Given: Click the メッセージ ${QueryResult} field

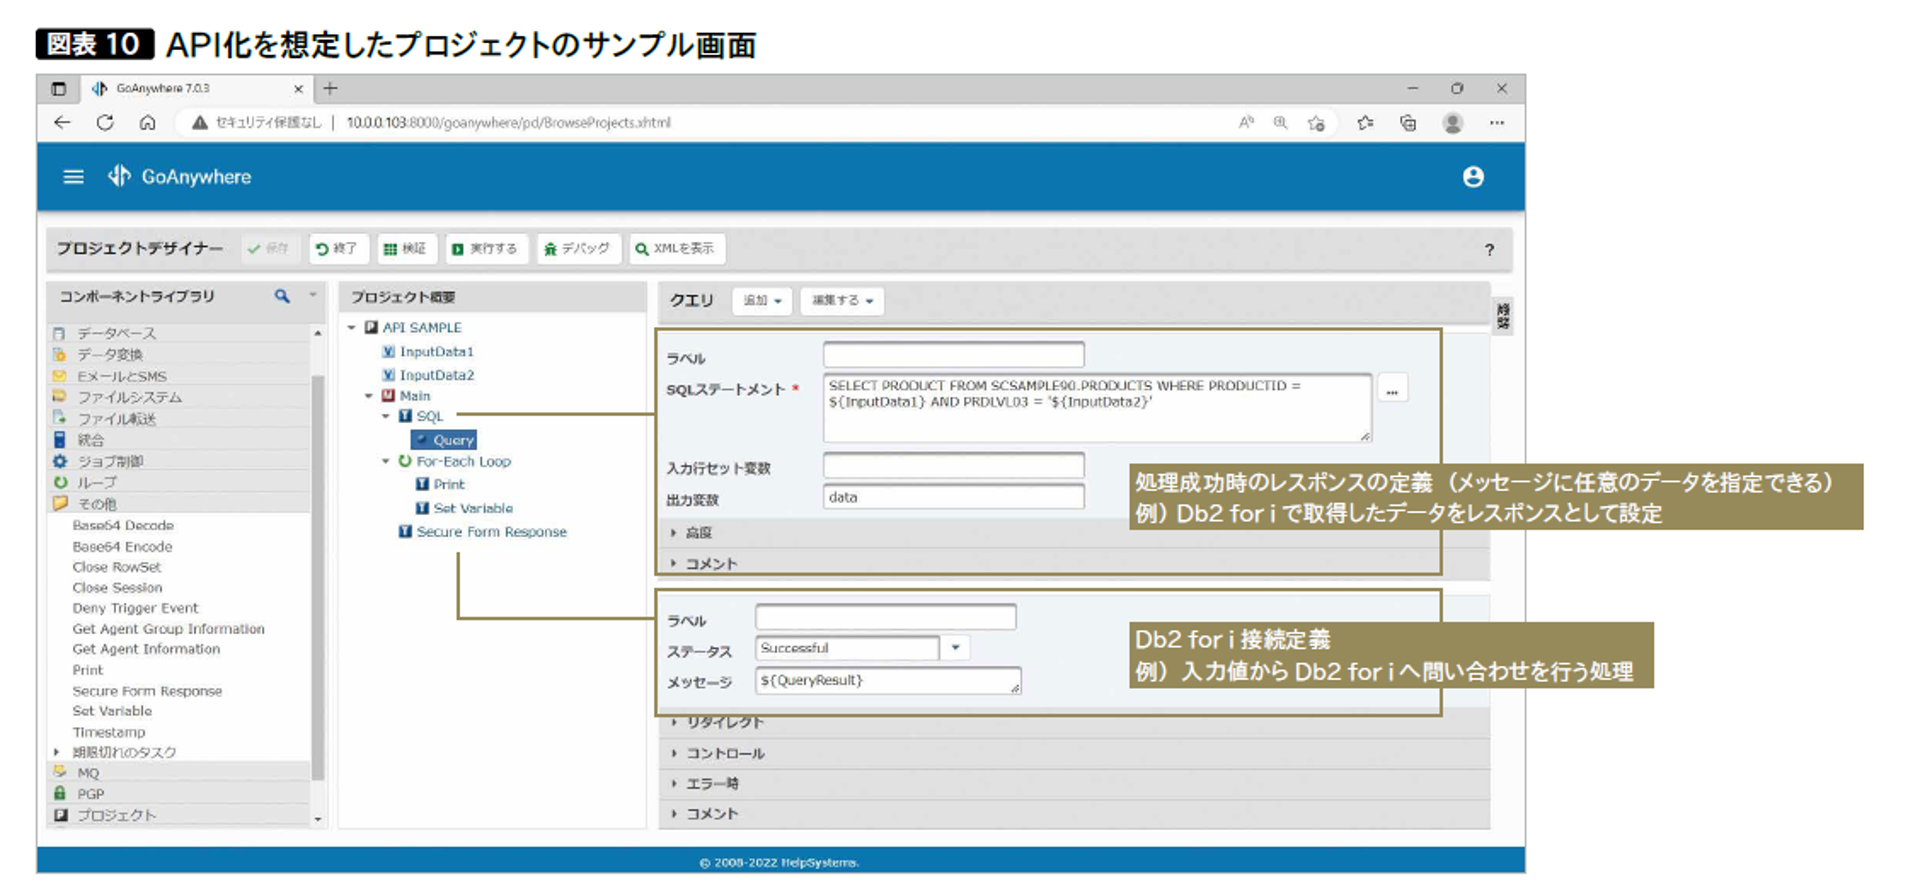Looking at the screenshot, I should pyautogui.click(x=888, y=681).
